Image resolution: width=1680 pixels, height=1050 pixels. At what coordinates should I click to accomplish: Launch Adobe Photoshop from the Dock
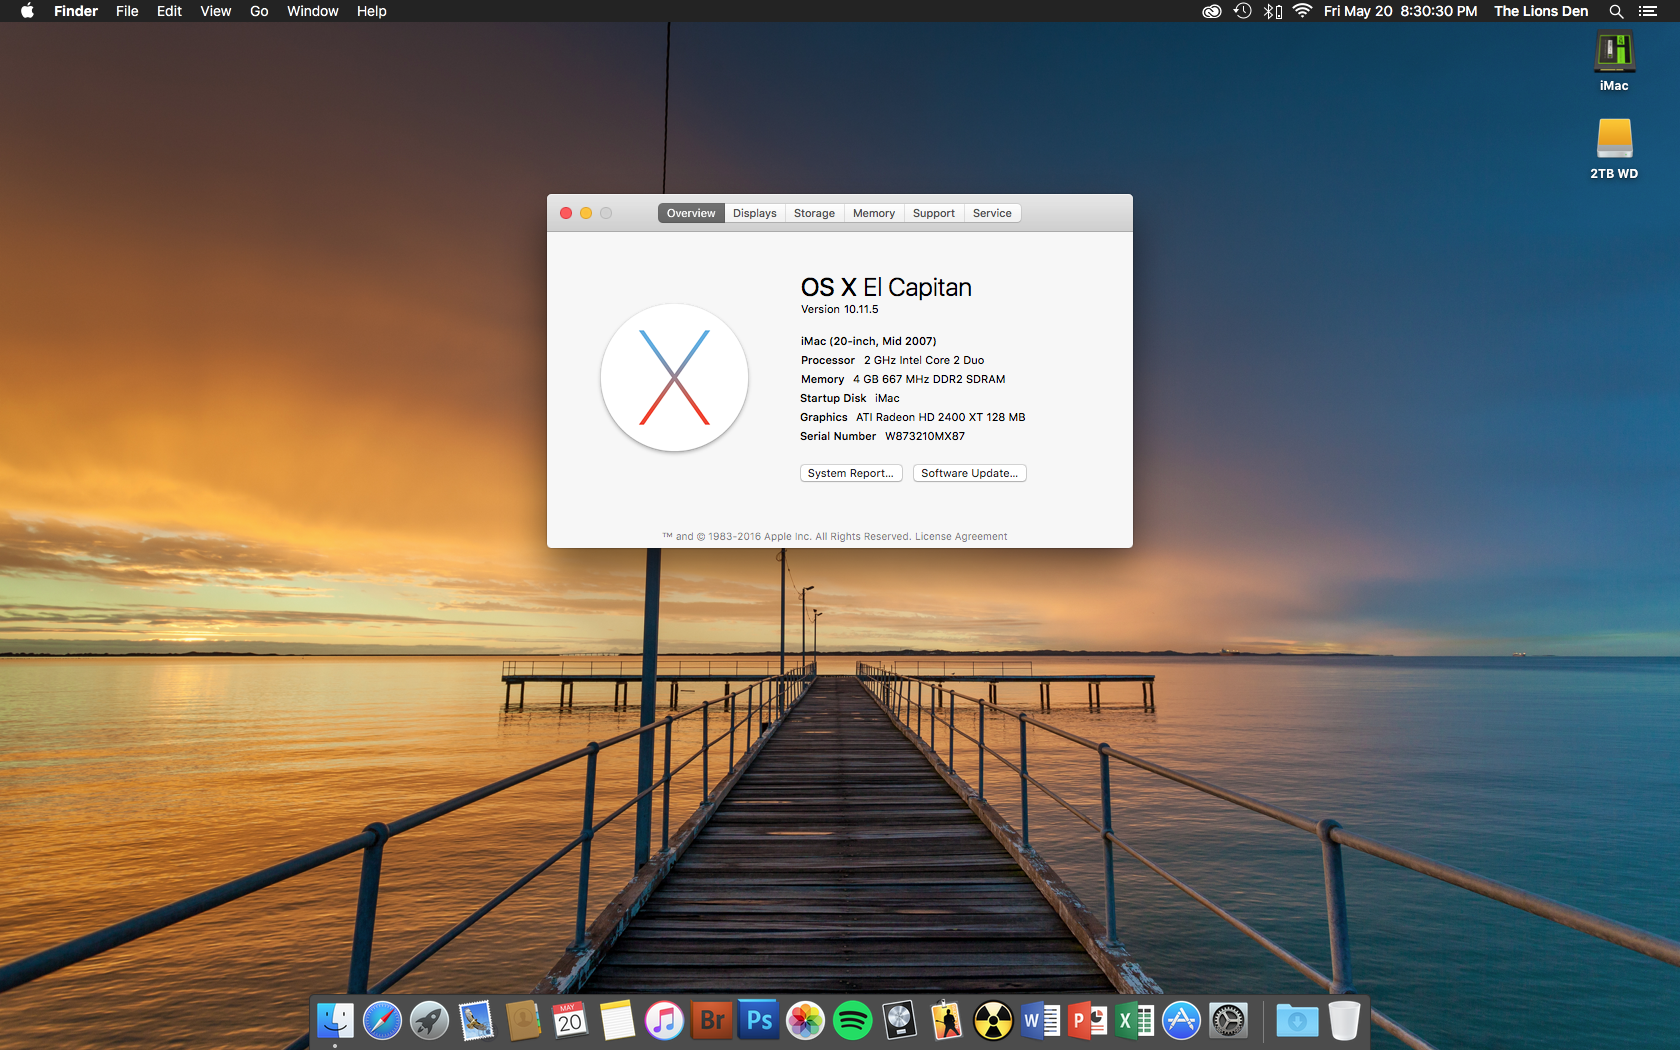pos(759,1020)
